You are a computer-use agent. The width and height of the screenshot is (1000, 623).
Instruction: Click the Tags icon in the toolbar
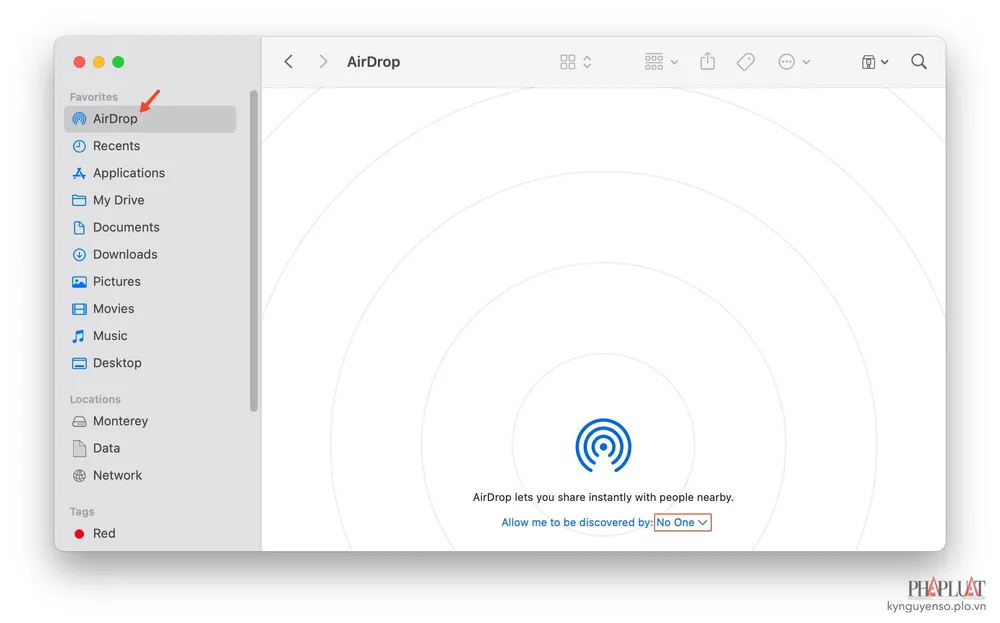click(745, 61)
